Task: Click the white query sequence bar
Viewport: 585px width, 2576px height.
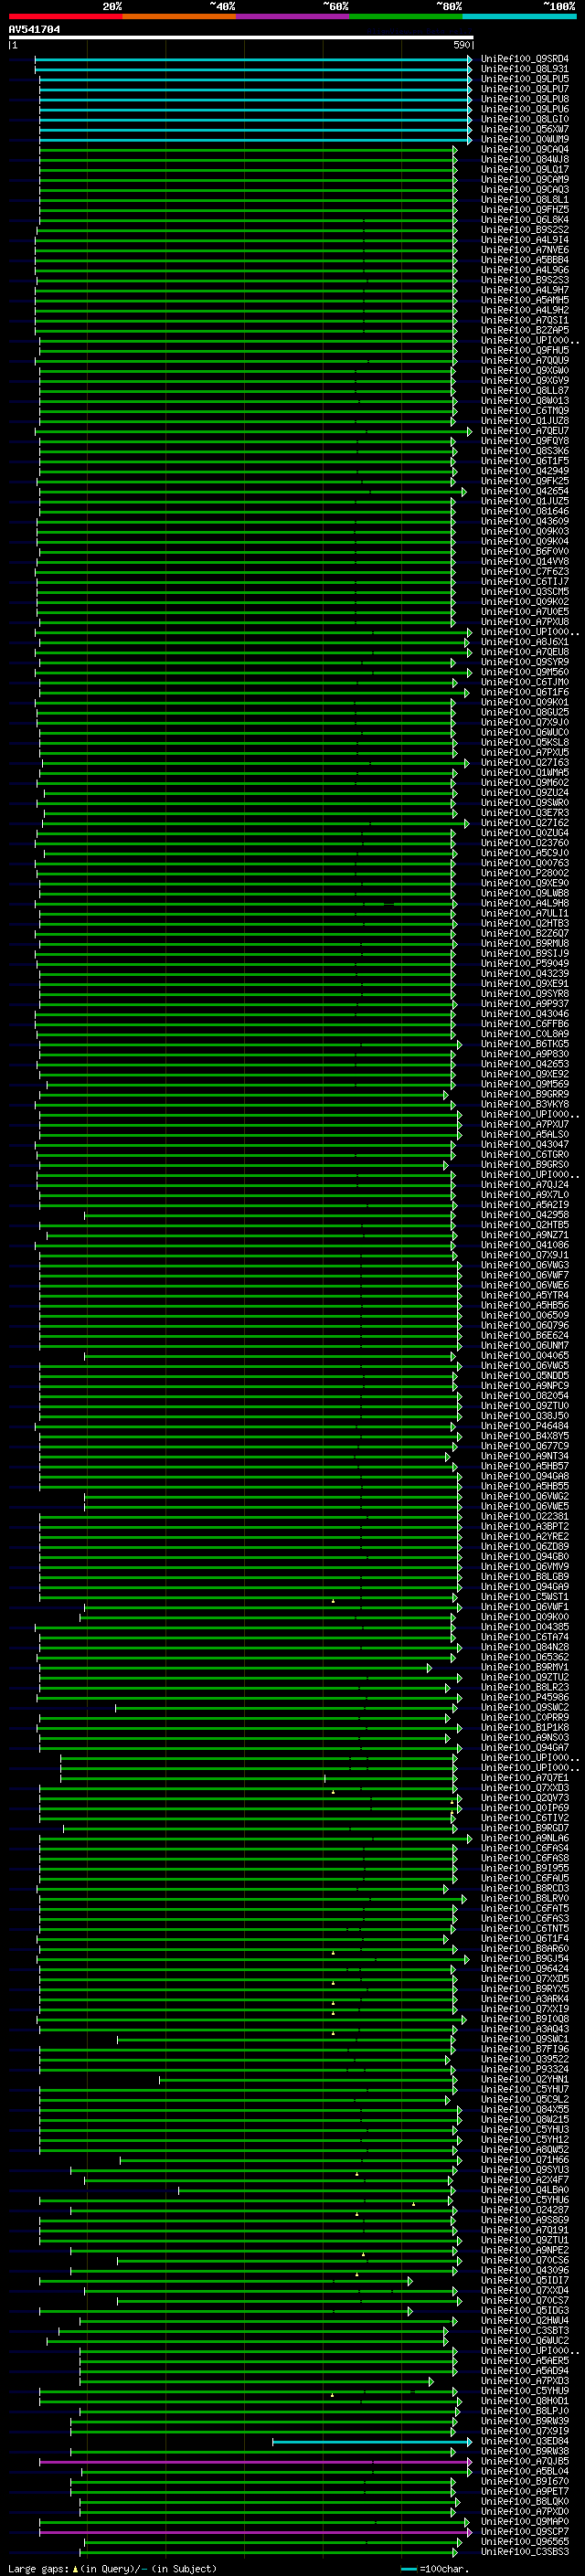Action: click(x=240, y=38)
